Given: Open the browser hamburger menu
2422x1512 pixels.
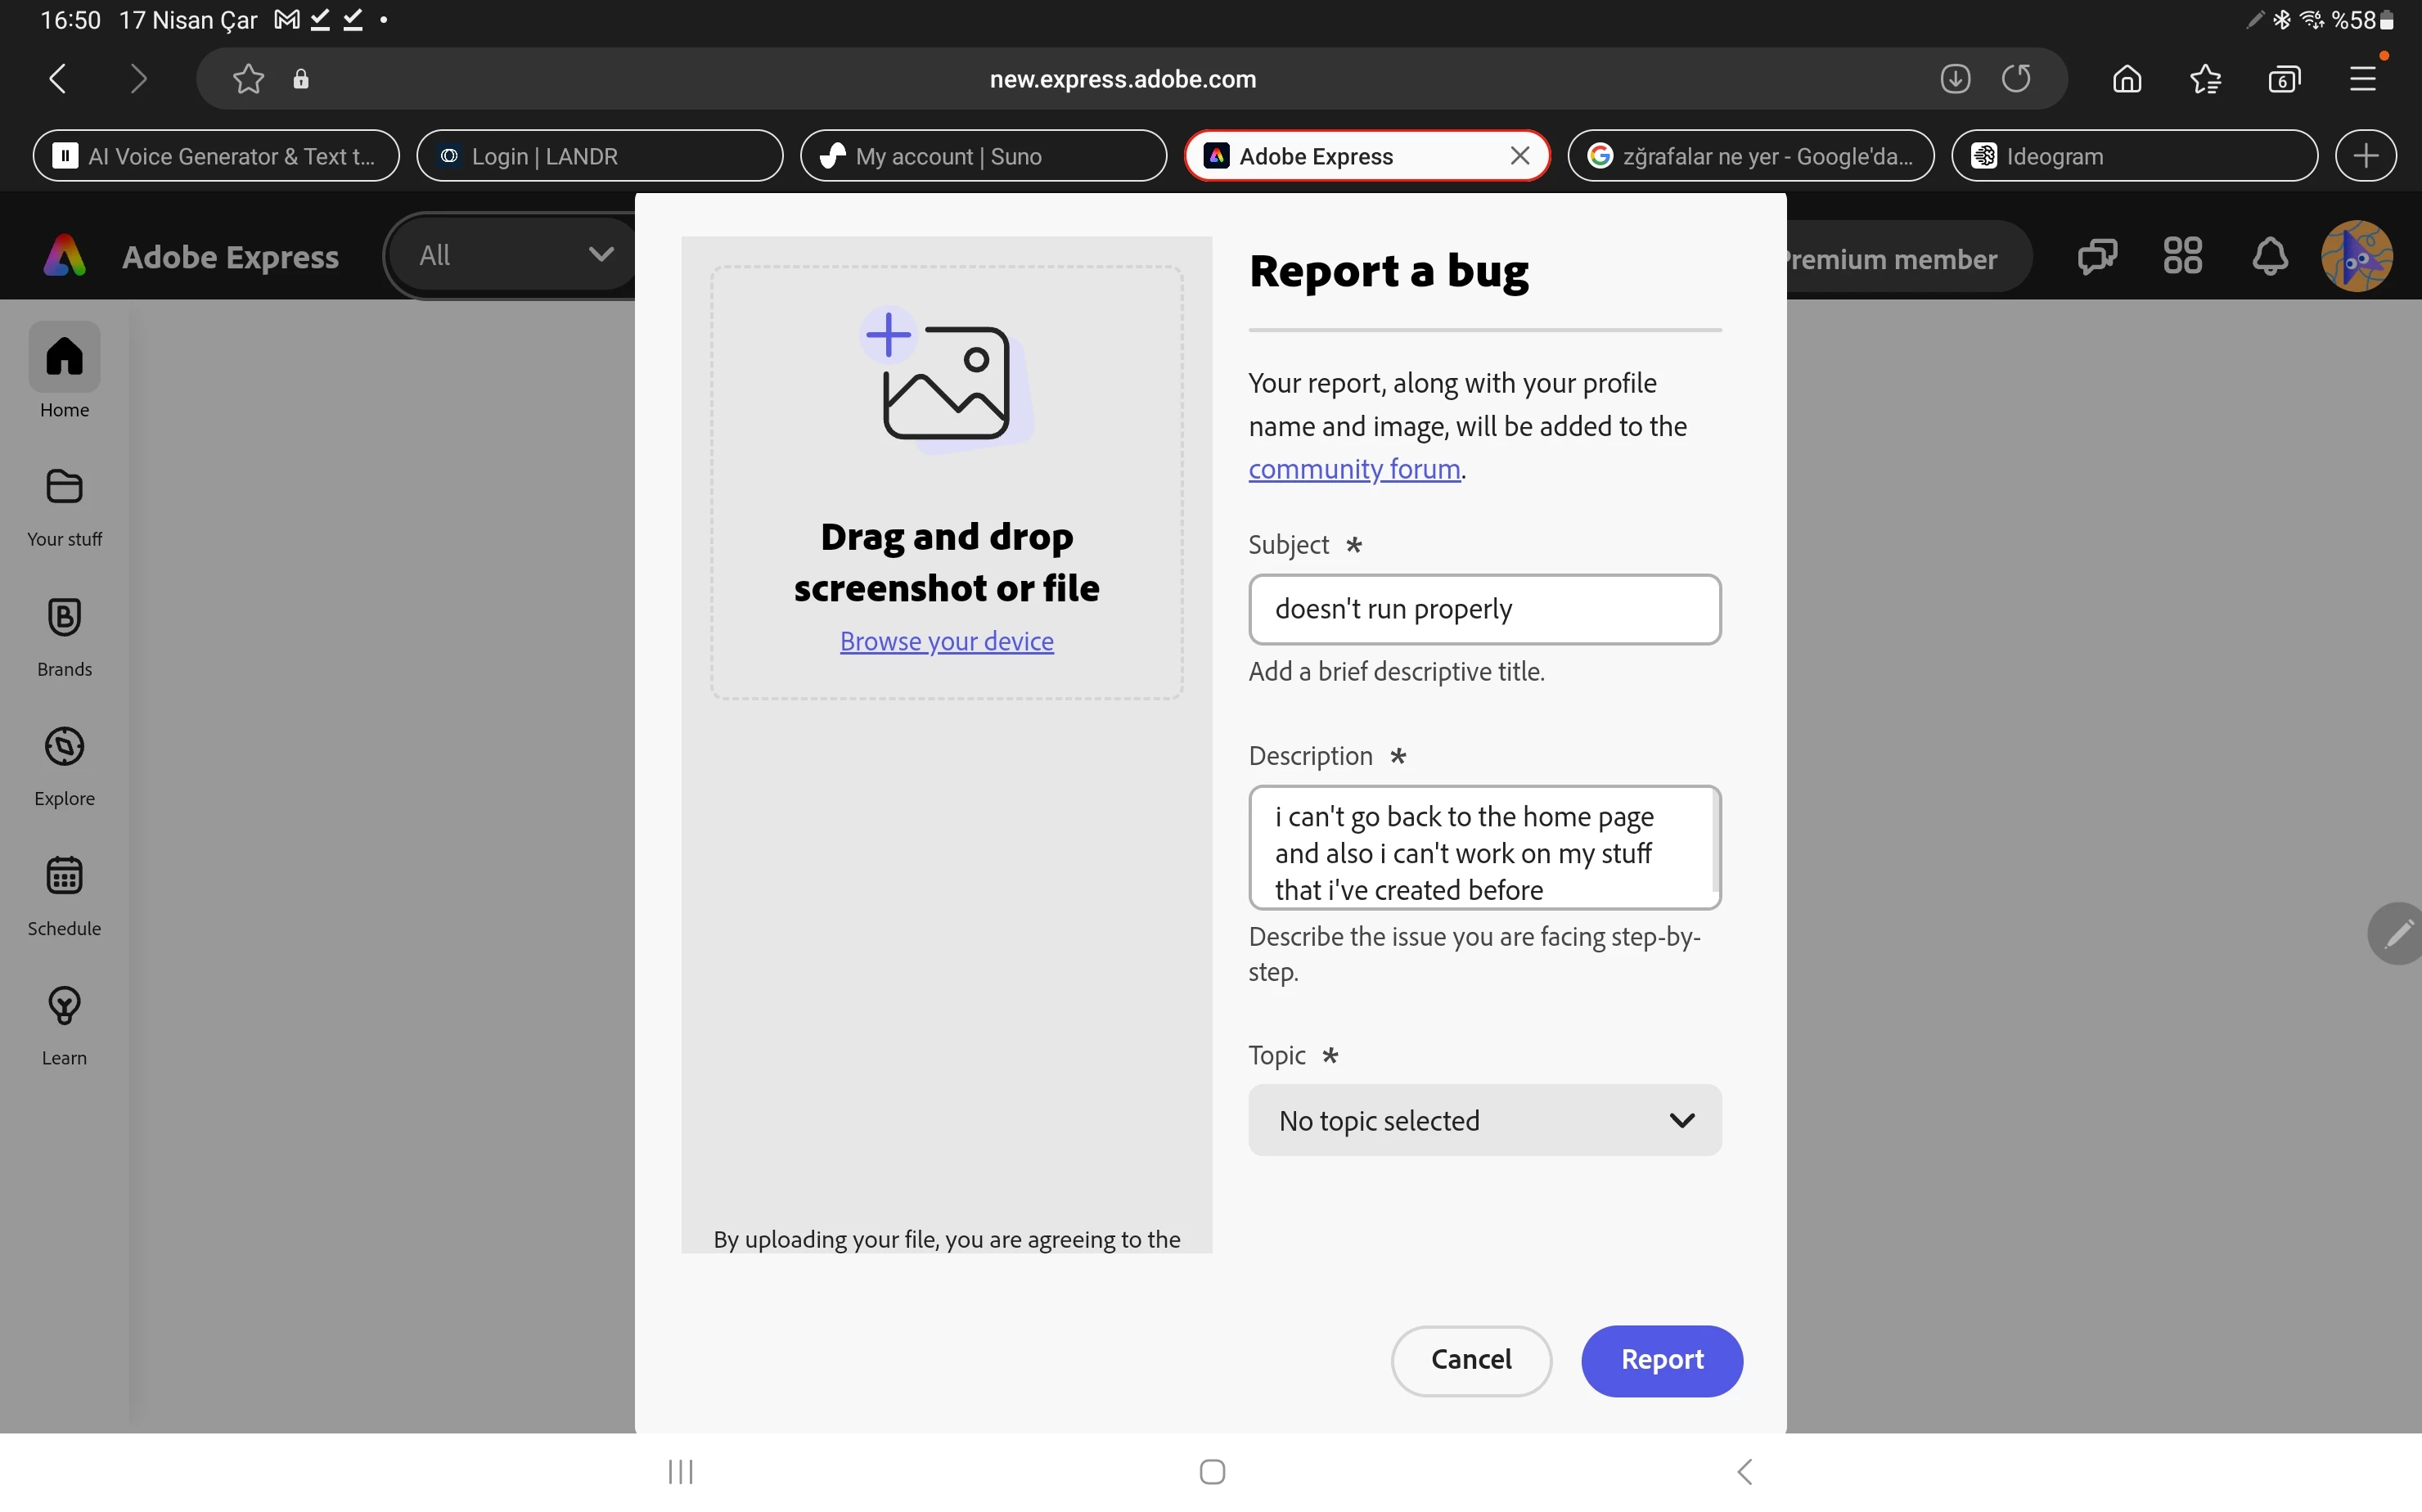Looking at the screenshot, I should [2363, 79].
